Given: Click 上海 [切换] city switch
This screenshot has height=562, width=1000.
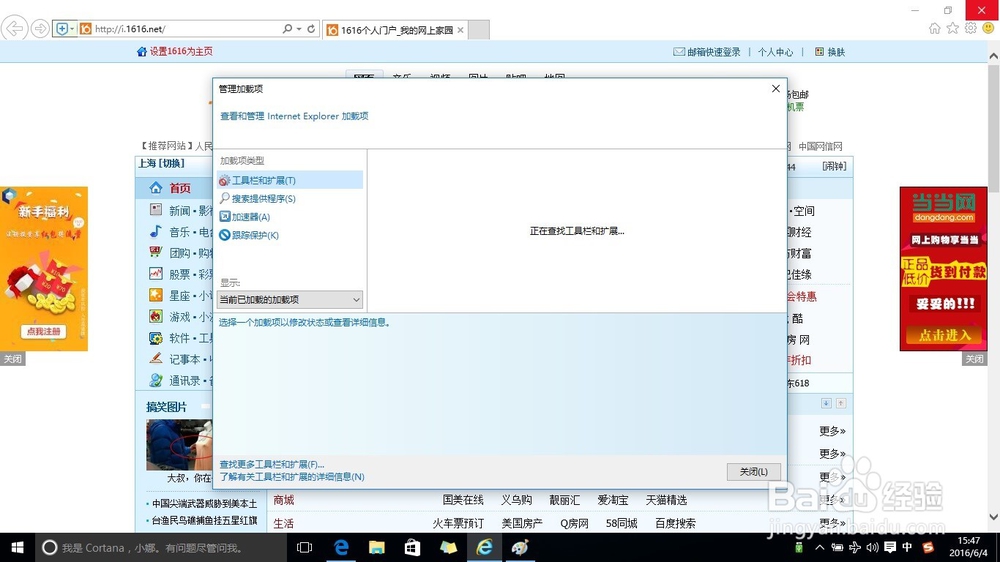Looking at the screenshot, I should (161, 163).
